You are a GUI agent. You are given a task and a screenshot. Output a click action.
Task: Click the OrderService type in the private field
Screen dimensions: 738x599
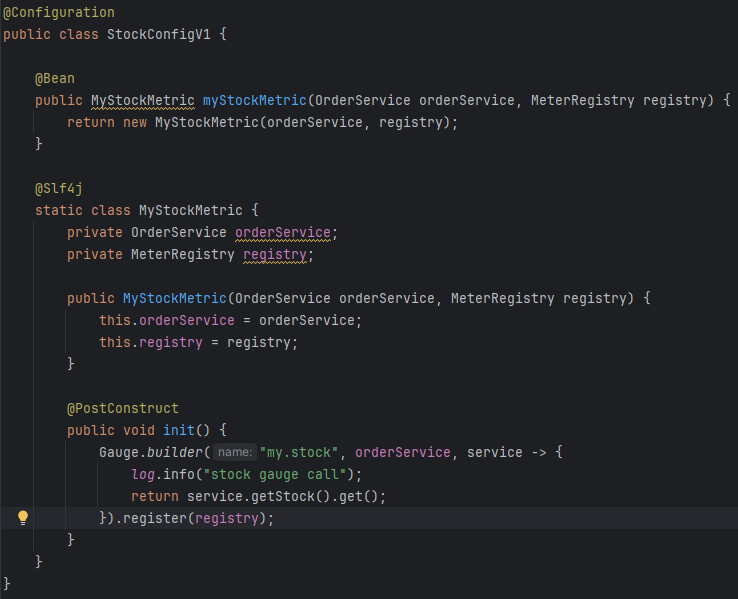[x=179, y=232]
